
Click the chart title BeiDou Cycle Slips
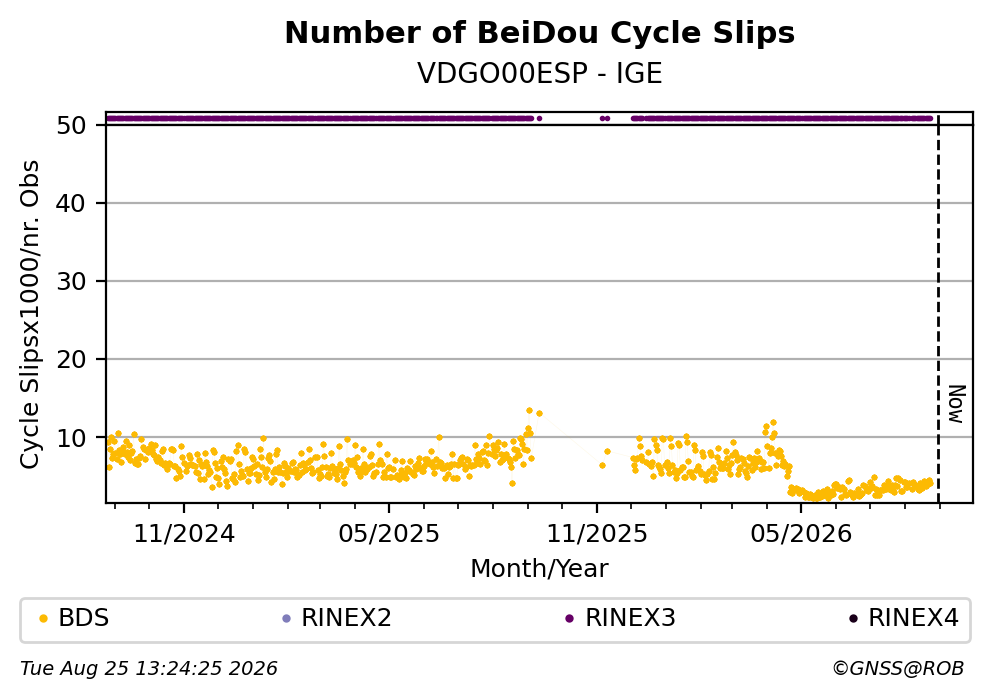pyautogui.click(x=540, y=33)
